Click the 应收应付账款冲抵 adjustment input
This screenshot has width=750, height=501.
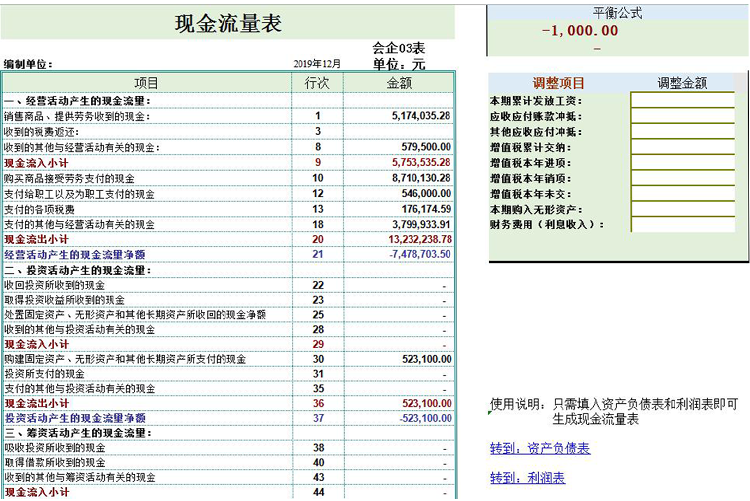(683, 116)
